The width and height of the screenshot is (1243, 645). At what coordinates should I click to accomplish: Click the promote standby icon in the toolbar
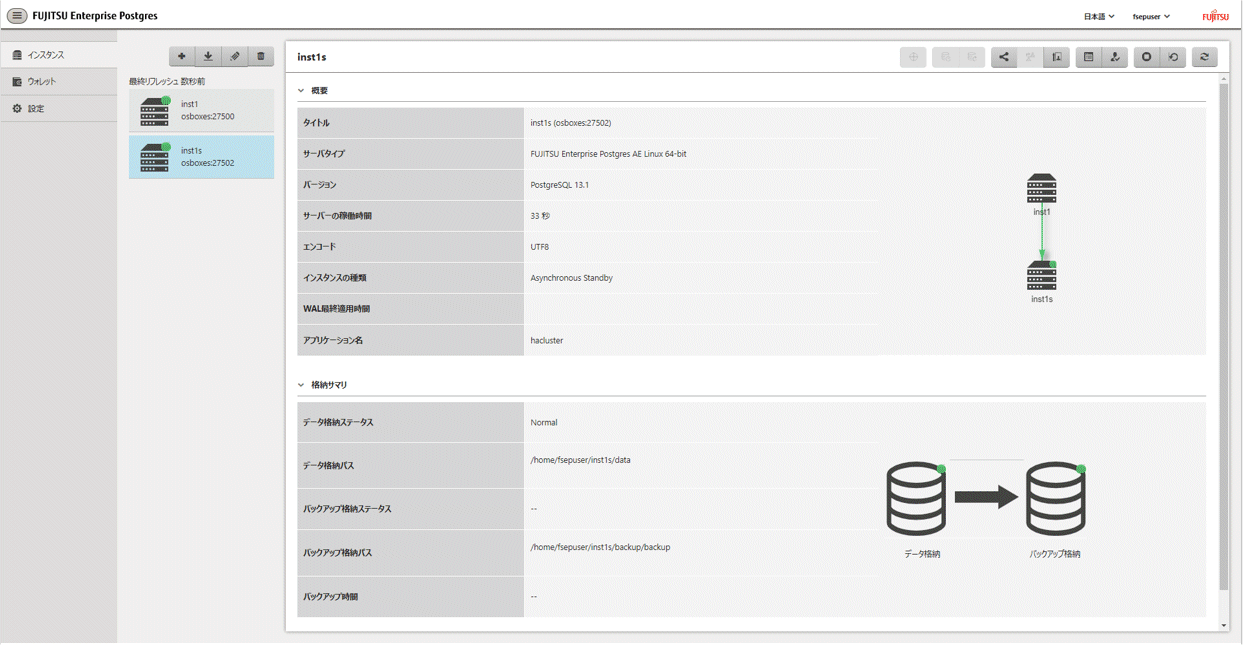pyautogui.click(x=1057, y=57)
